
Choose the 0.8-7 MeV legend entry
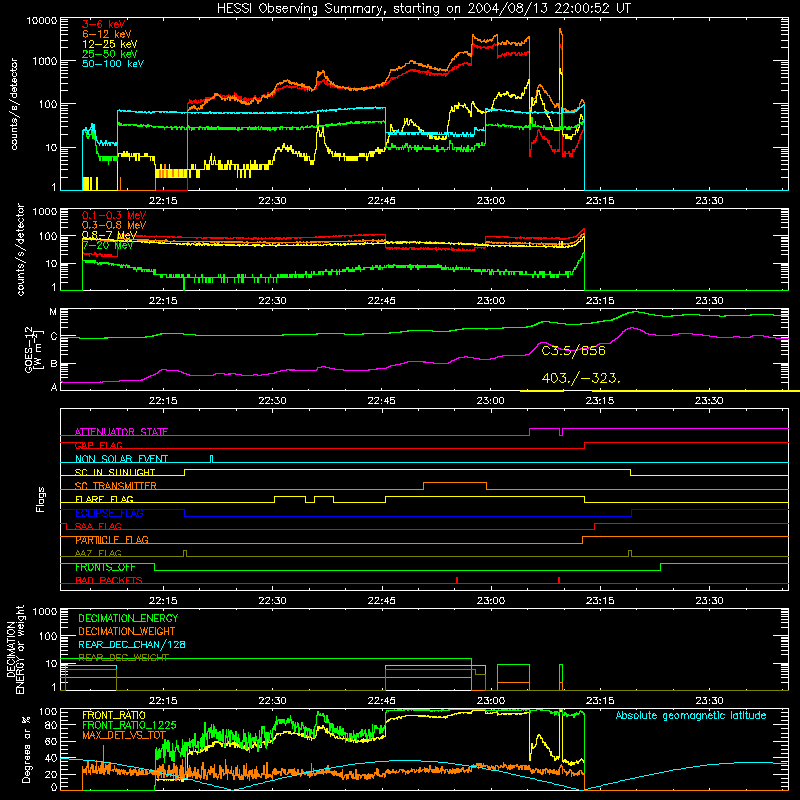point(109,235)
